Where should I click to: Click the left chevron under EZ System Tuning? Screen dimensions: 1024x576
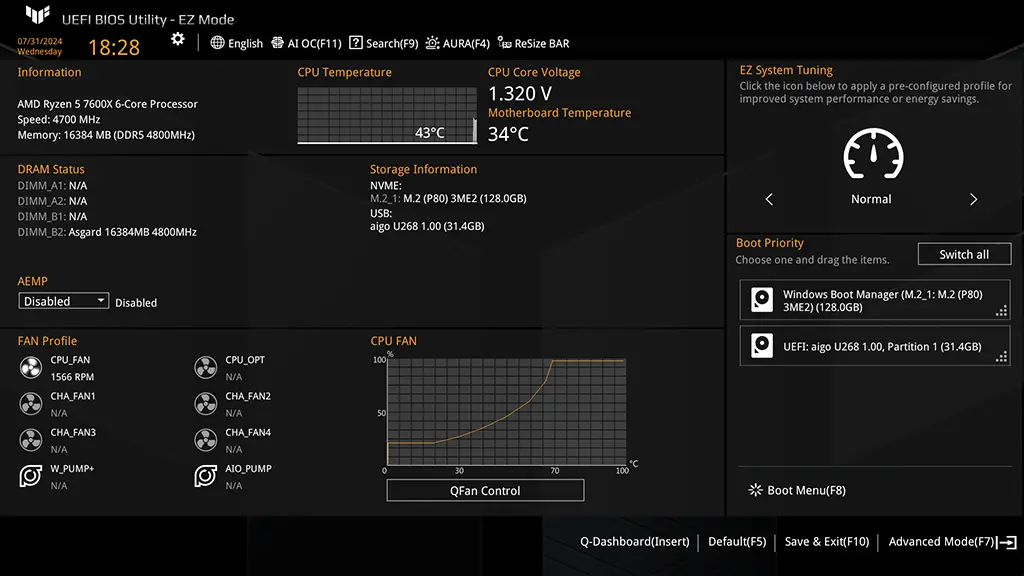click(769, 199)
